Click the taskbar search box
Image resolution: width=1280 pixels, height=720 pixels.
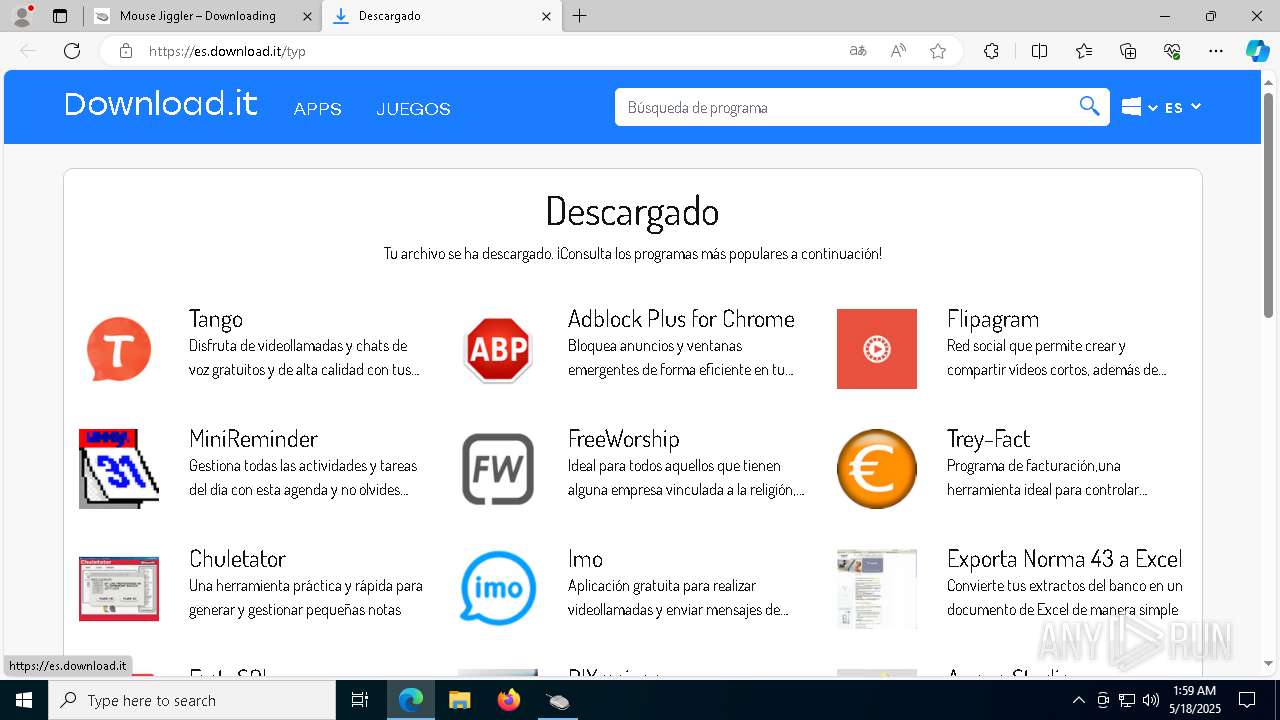(x=192, y=700)
